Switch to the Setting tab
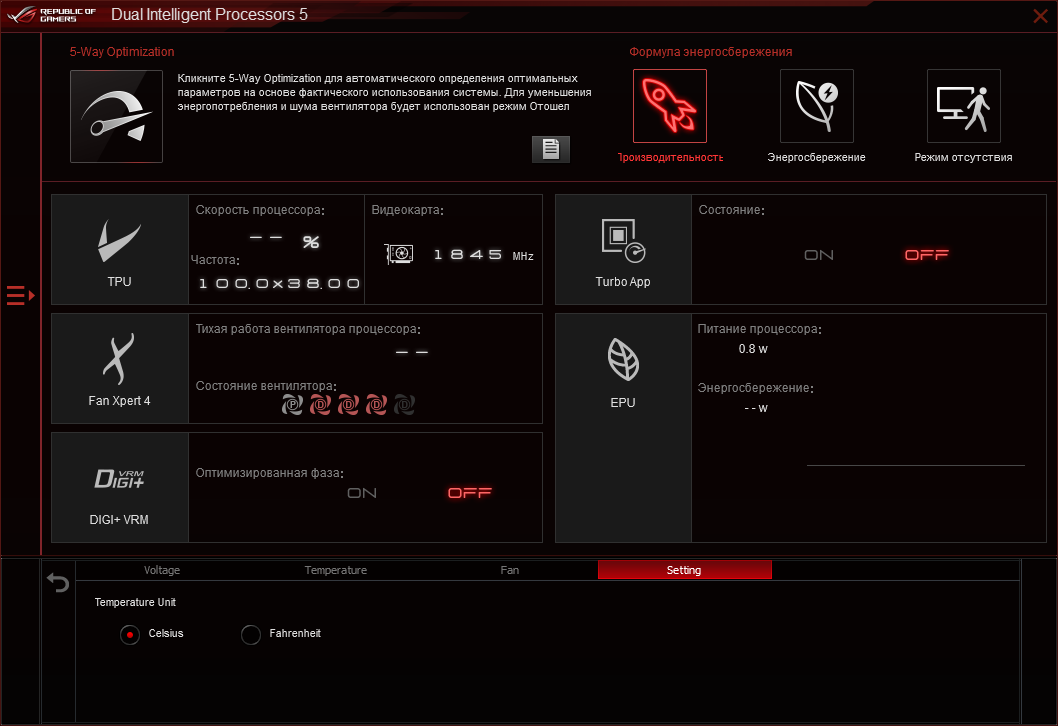This screenshot has height=726, width=1058. (684, 570)
